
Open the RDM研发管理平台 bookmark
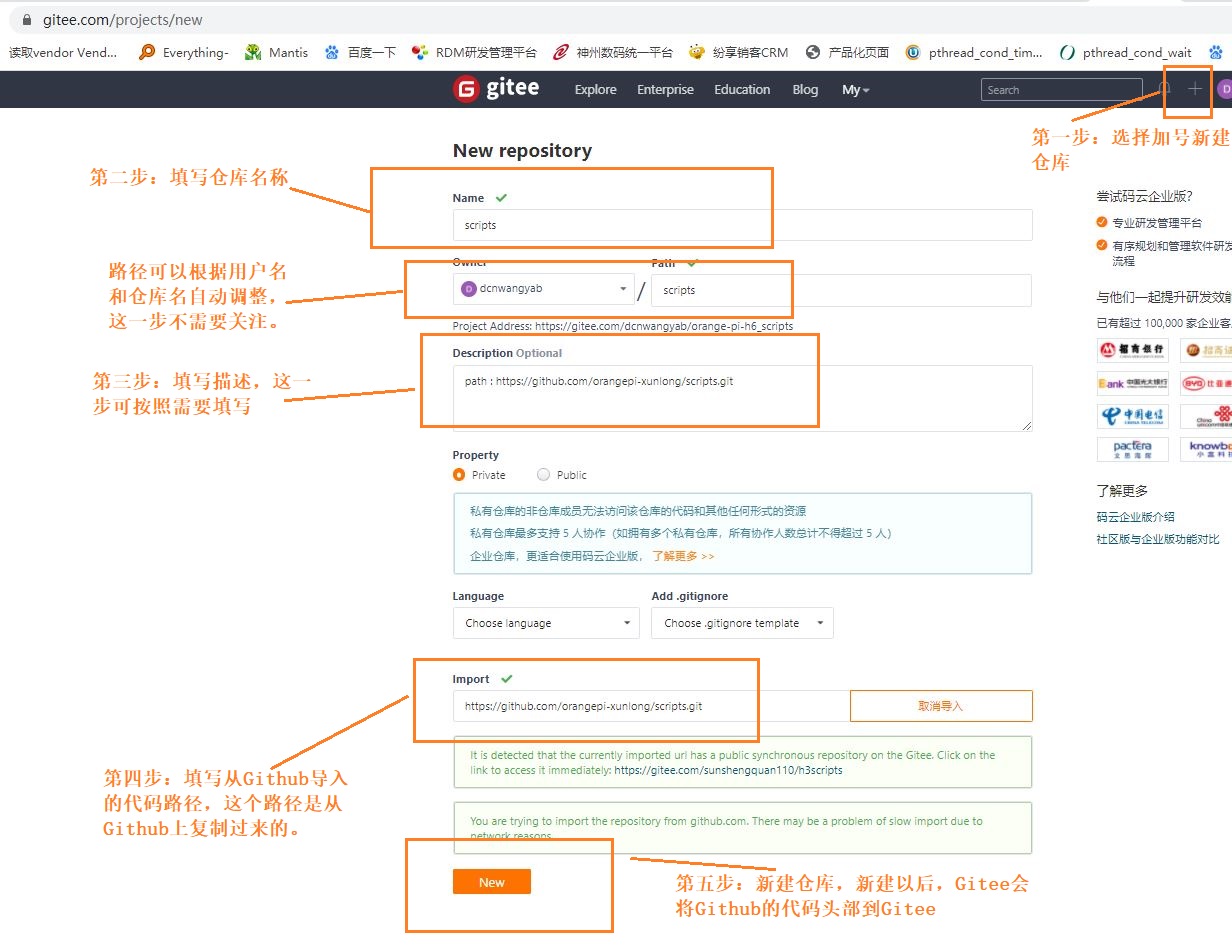click(474, 52)
